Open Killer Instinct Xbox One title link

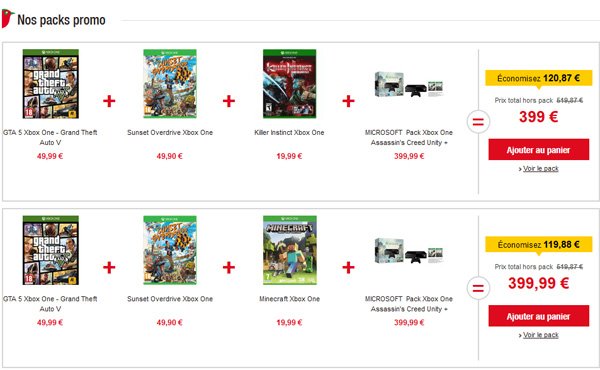point(289,133)
